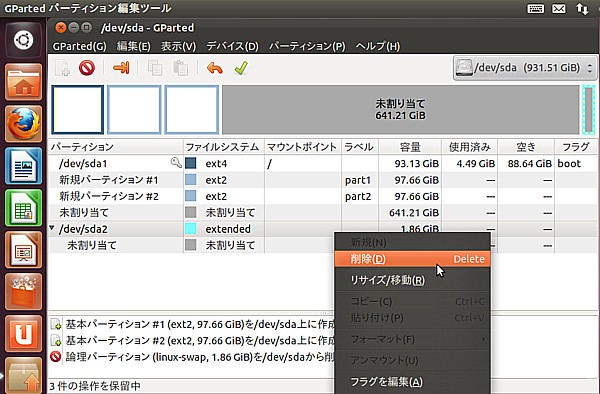
Task: Choose 削除(D) in the context menu
Action: pyautogui.click(x=412, y=259)
